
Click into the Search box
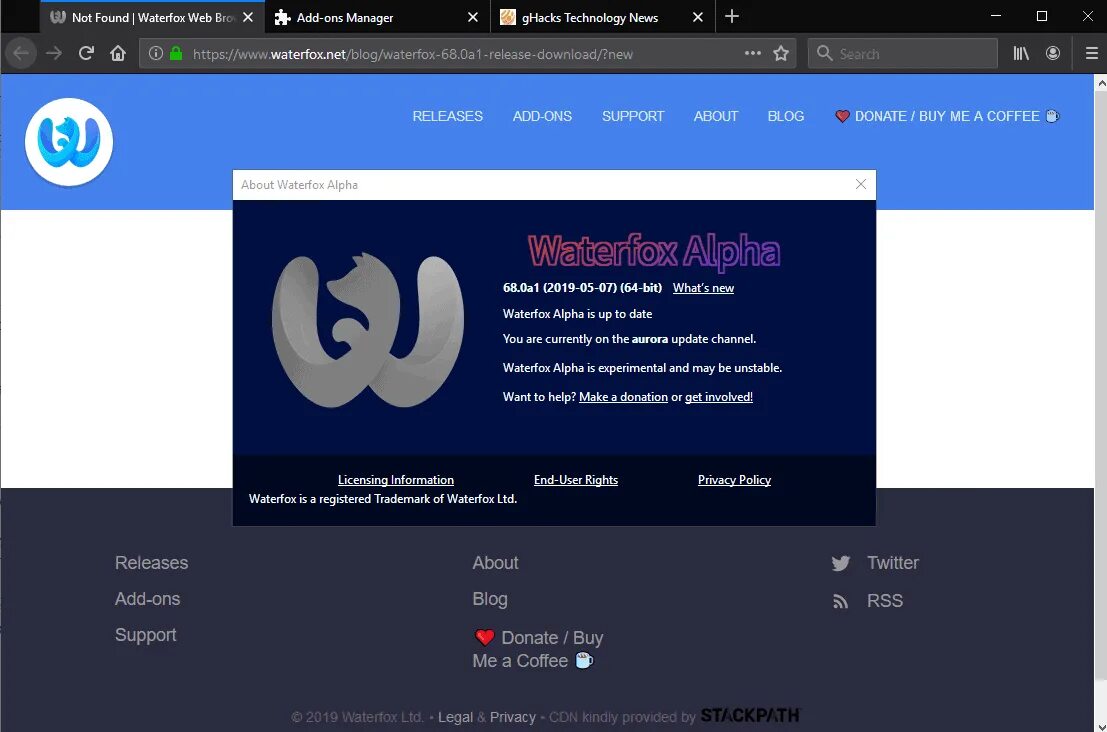coord(902,54)
